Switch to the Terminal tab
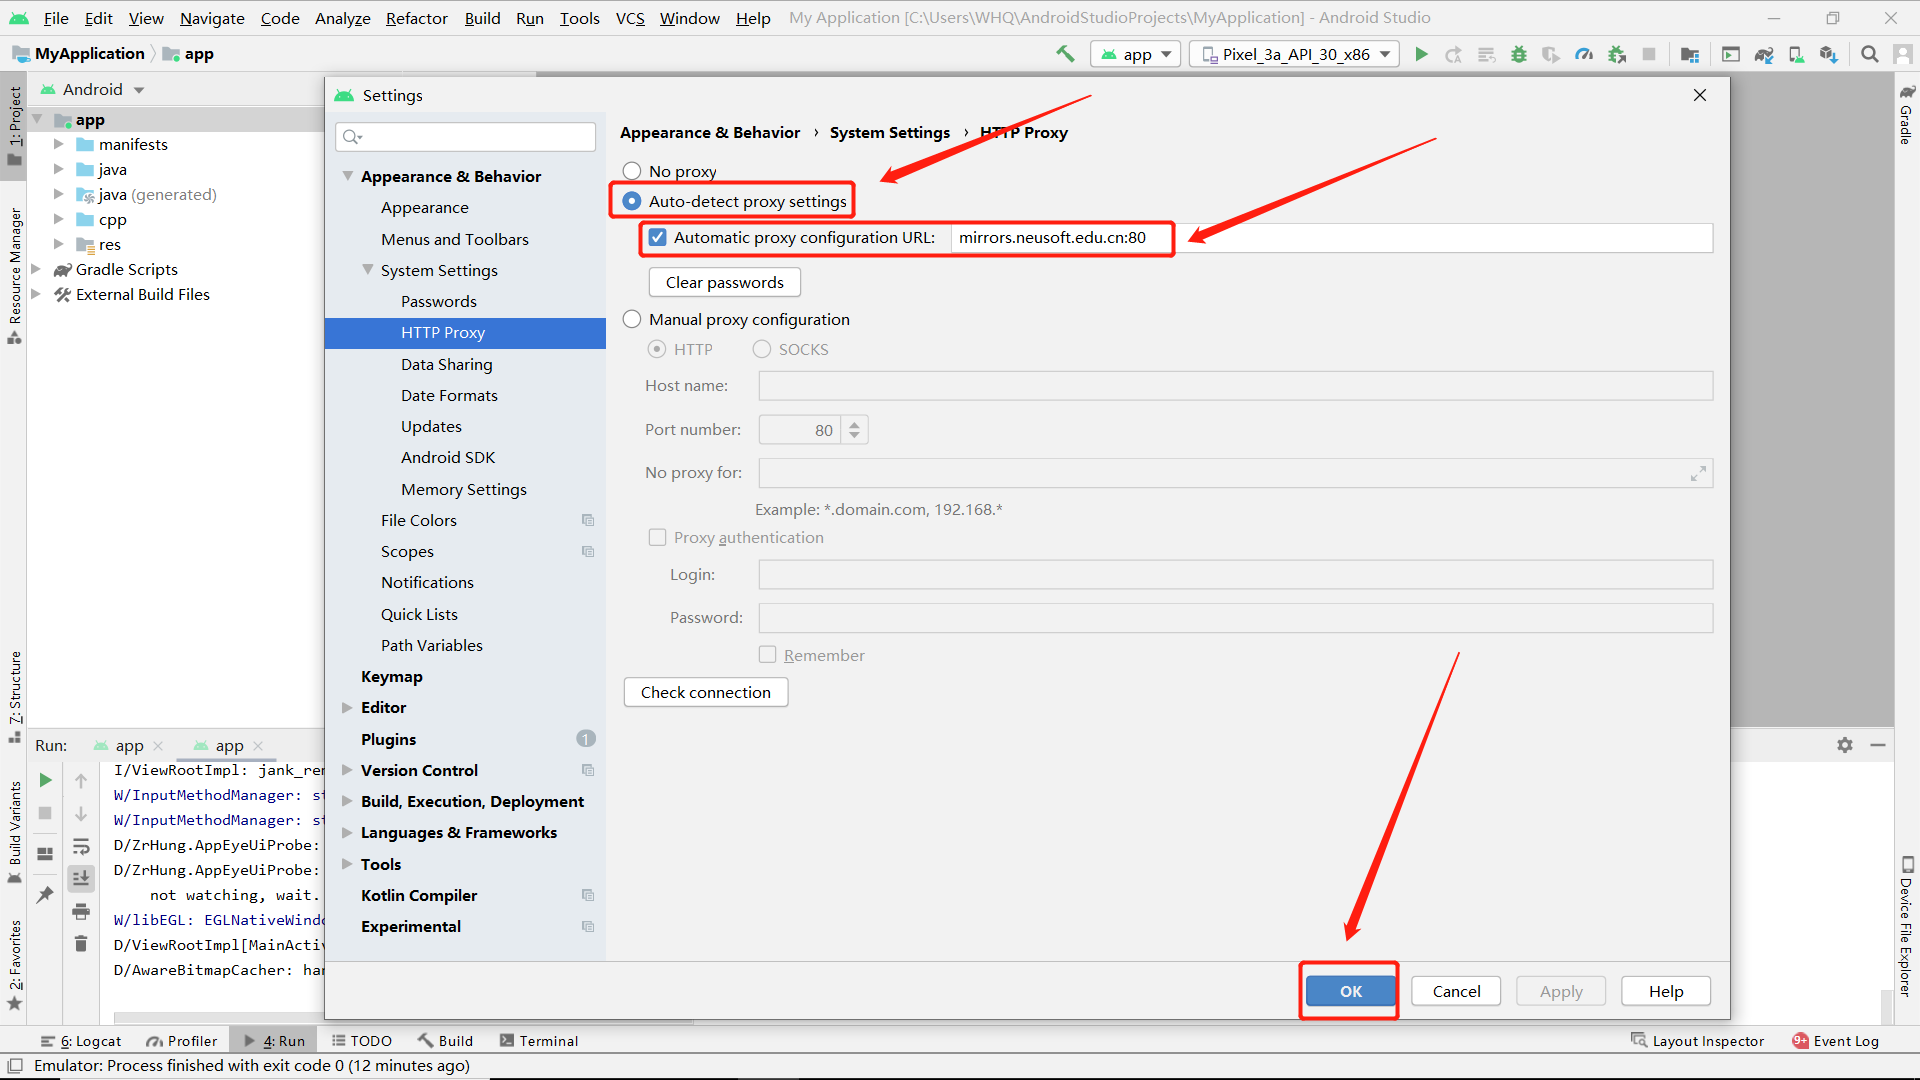Image resolution: width=1920 pixels, height=1080 pixels. click(x=548, y=1040)
